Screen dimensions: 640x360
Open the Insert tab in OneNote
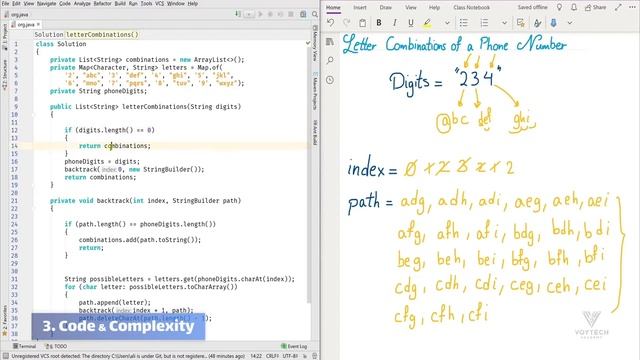pyautogui.click(x=360, y=7)
